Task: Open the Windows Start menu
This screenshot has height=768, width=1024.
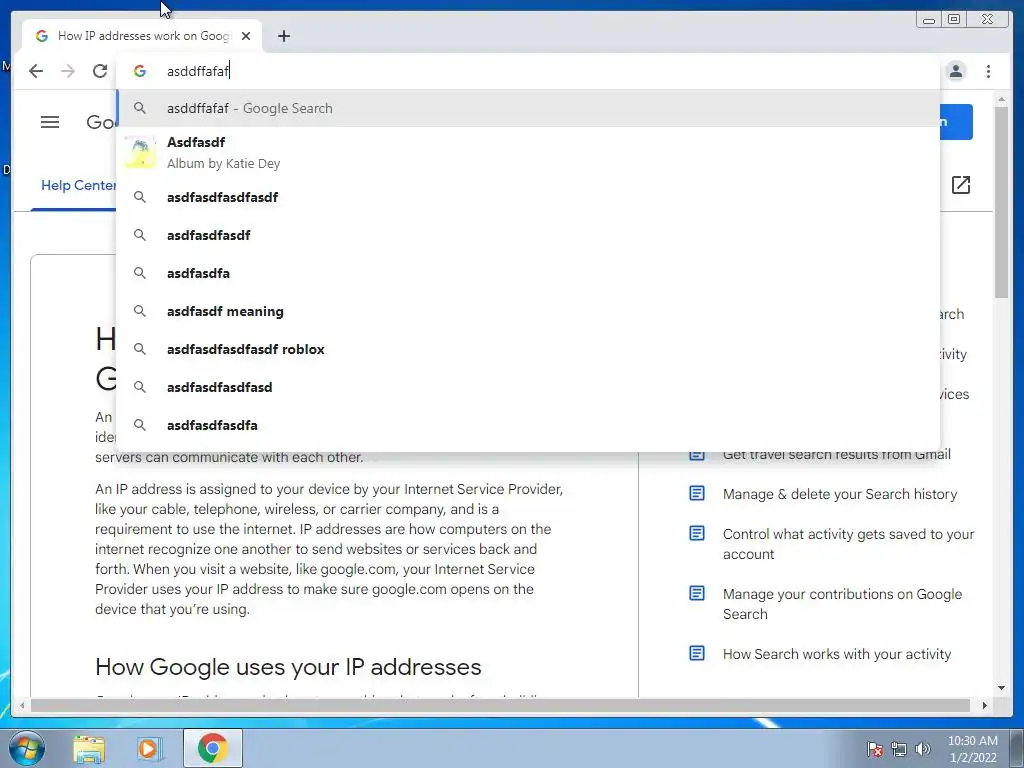Action: click(x=27, y=748)
